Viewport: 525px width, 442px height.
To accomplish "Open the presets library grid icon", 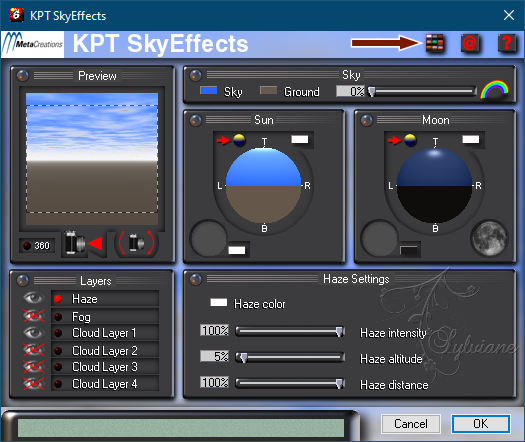I will (x=435, y=44).
